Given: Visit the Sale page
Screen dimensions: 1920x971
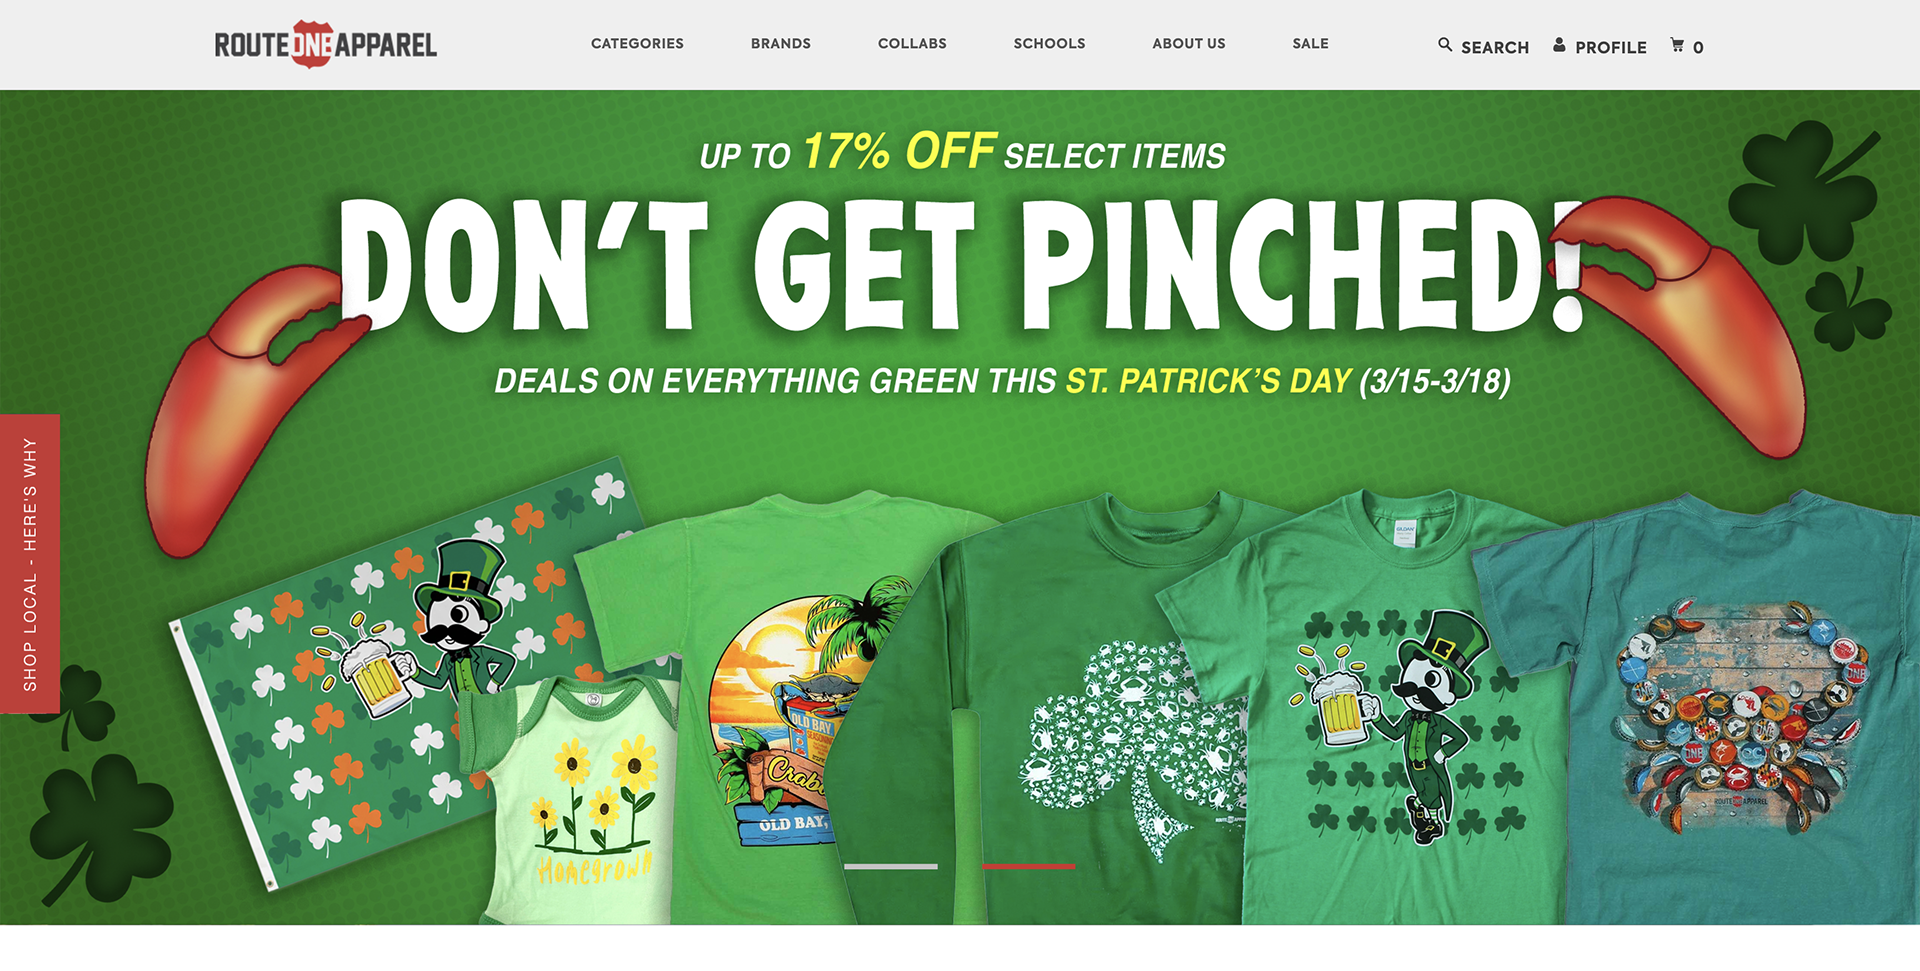Looking at the screenshot, I should tap(1310, 44).
